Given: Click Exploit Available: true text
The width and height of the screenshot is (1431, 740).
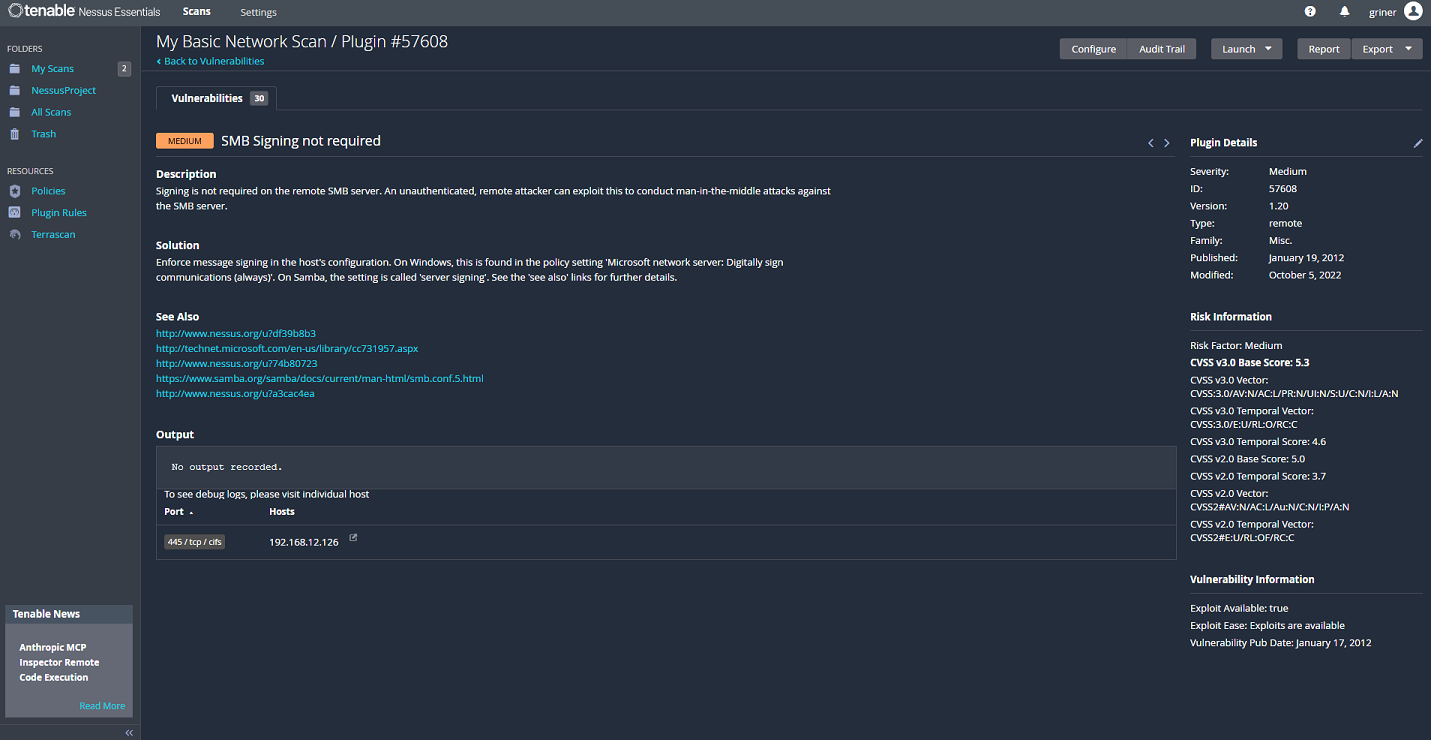Looking at the screenshot, I should click(1239, 608).
